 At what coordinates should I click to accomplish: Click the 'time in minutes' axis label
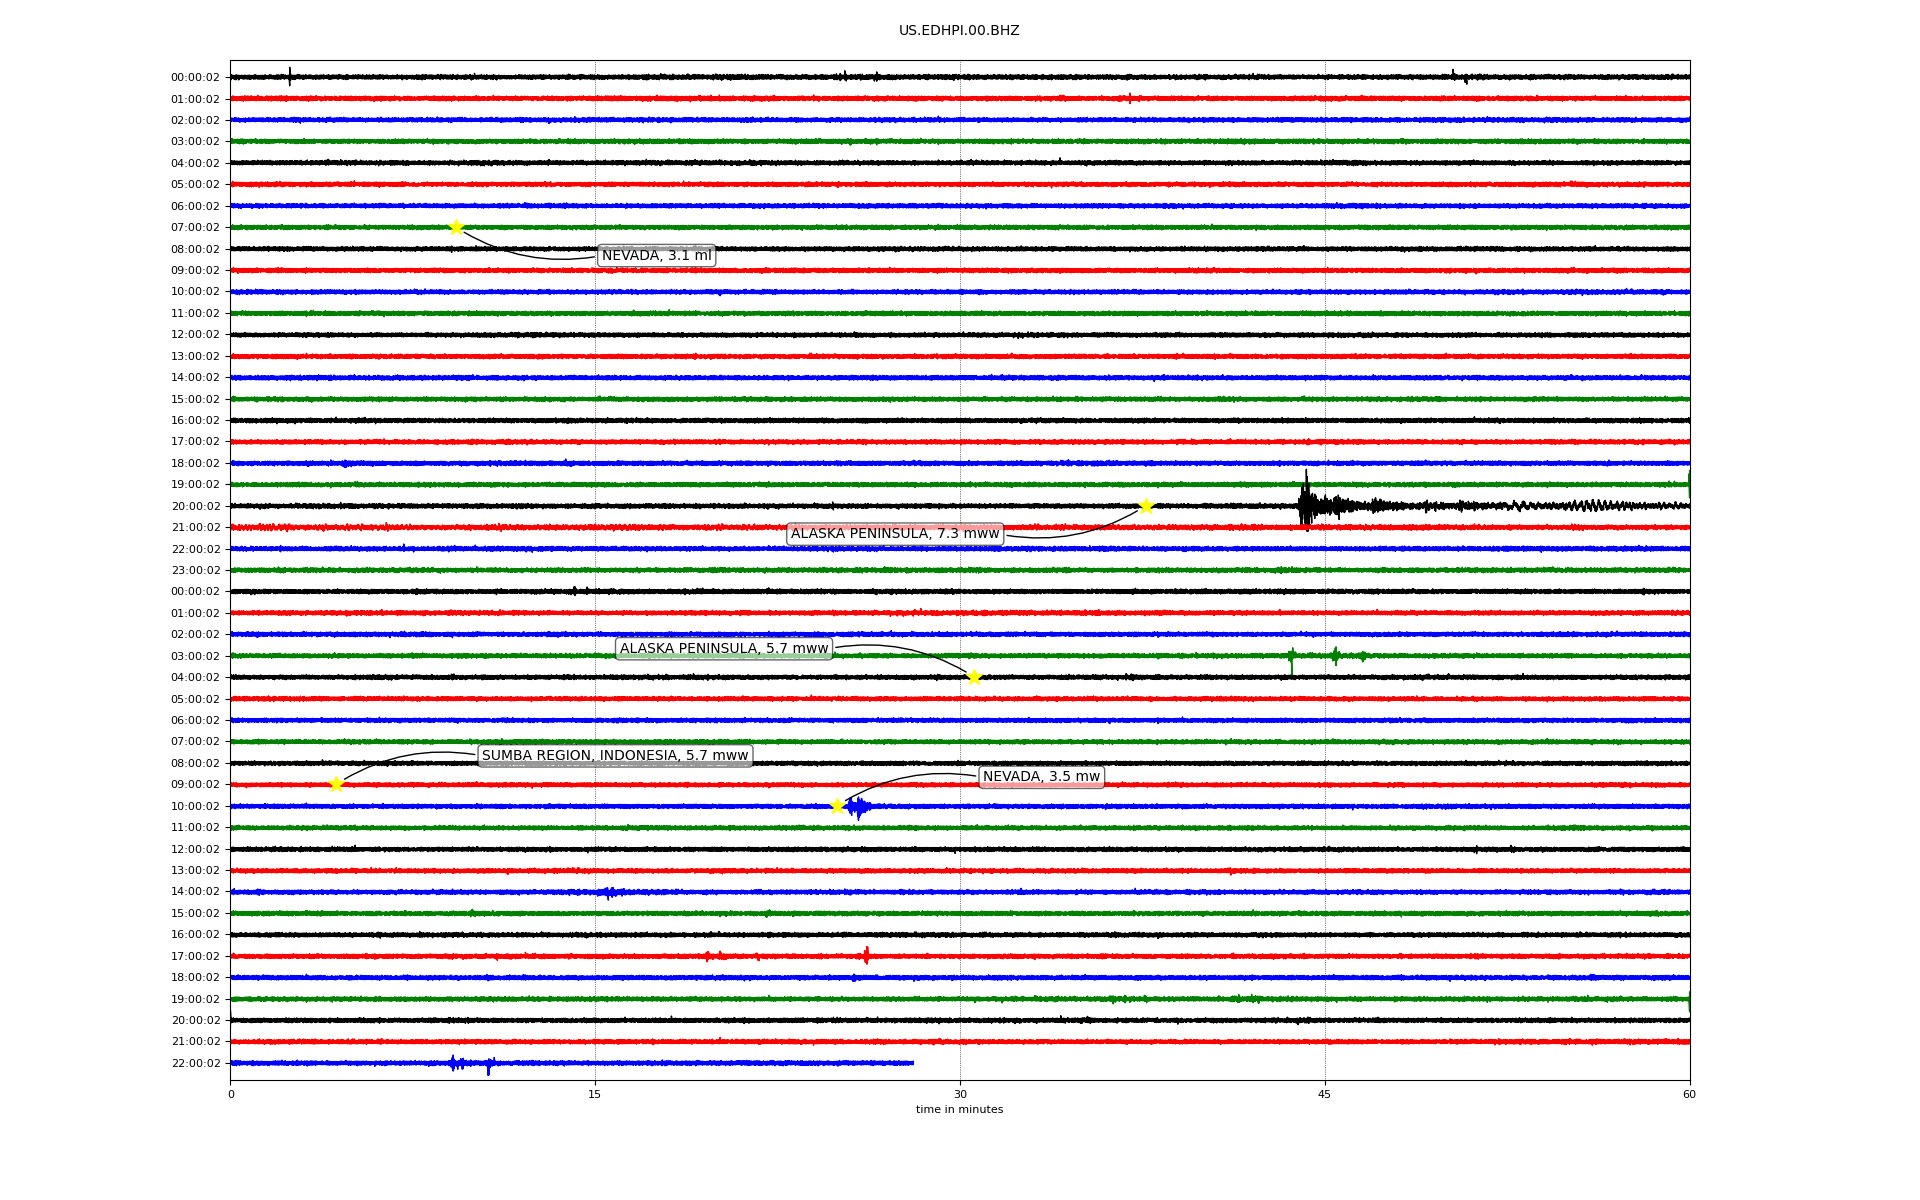click(959, 1110)
